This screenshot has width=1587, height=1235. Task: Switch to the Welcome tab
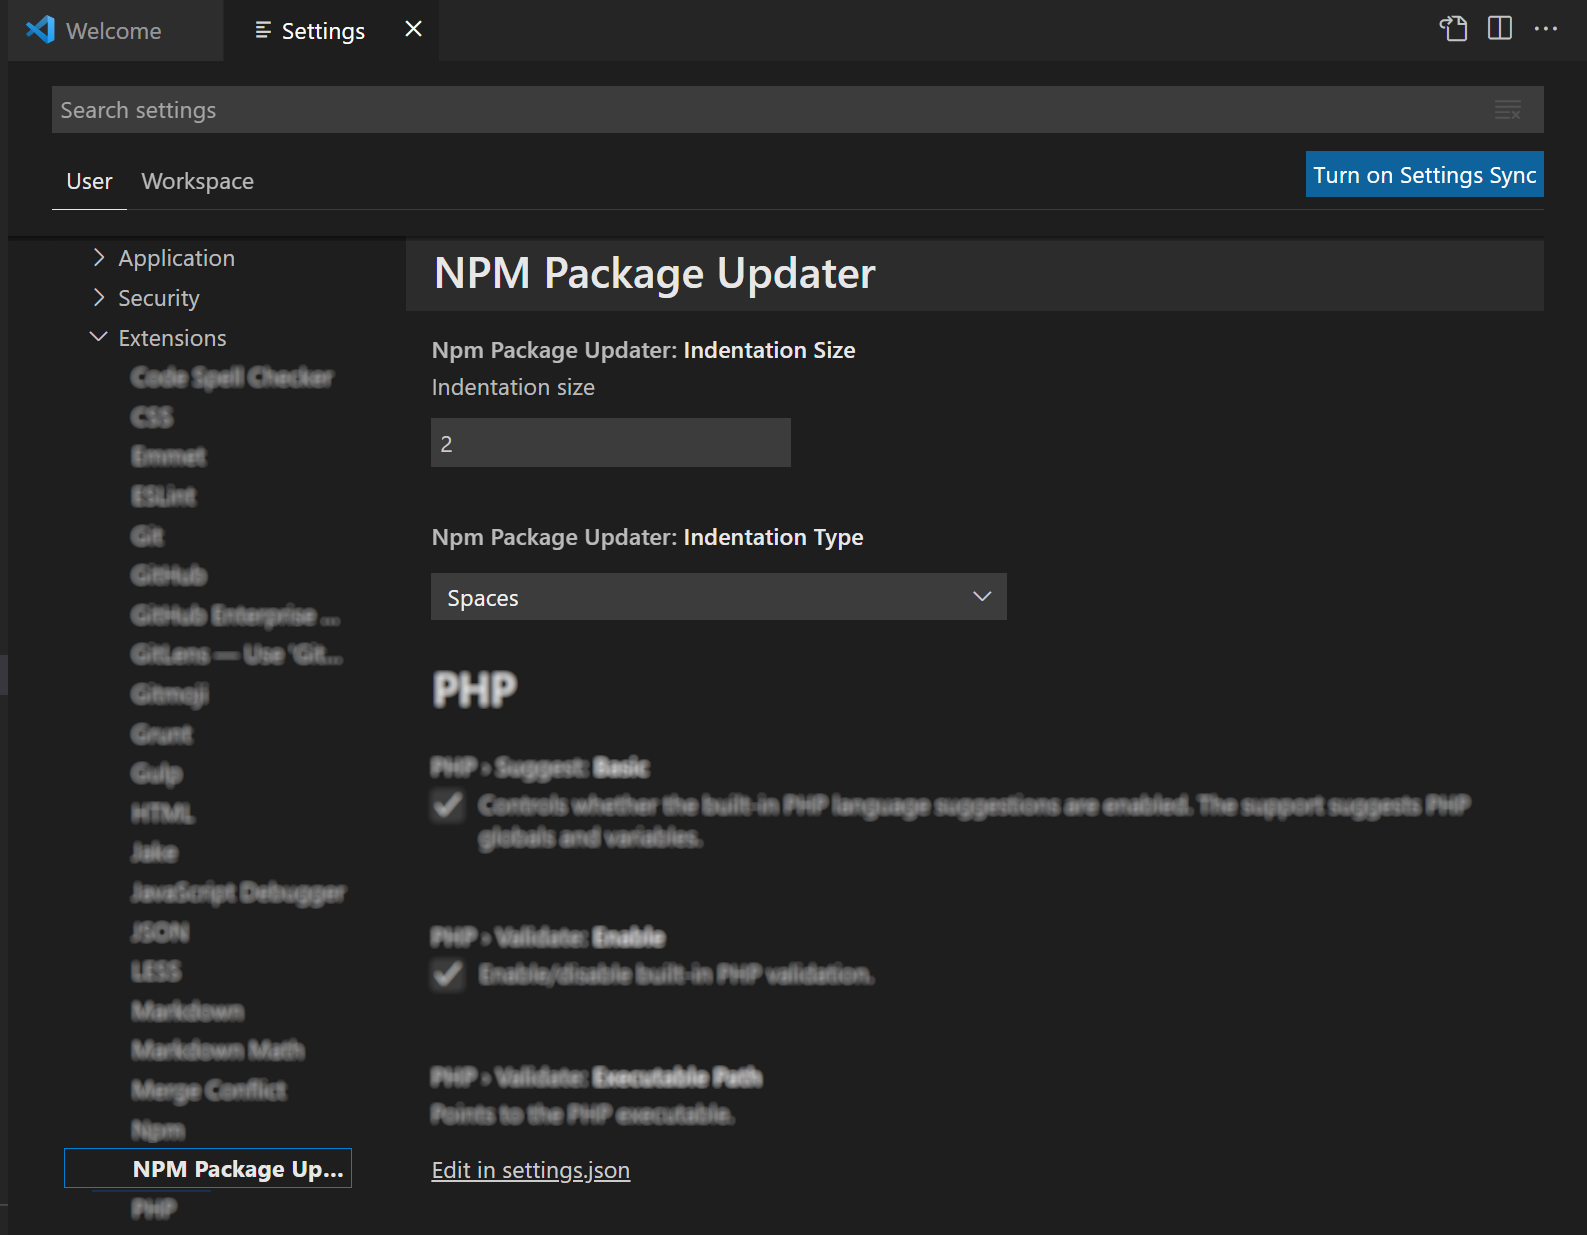(x=114, y=31)
